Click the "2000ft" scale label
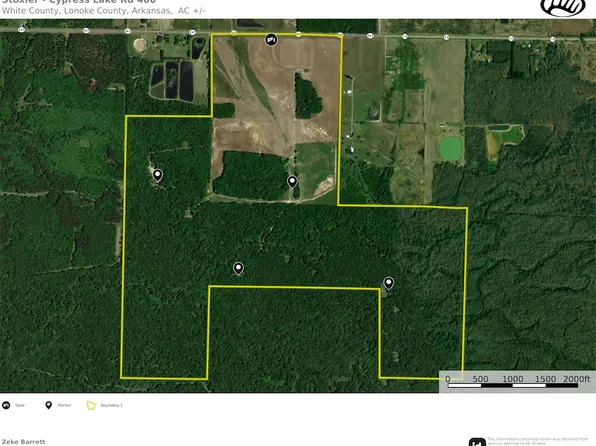Screen dimensions: 596x446 click(576, 379)
